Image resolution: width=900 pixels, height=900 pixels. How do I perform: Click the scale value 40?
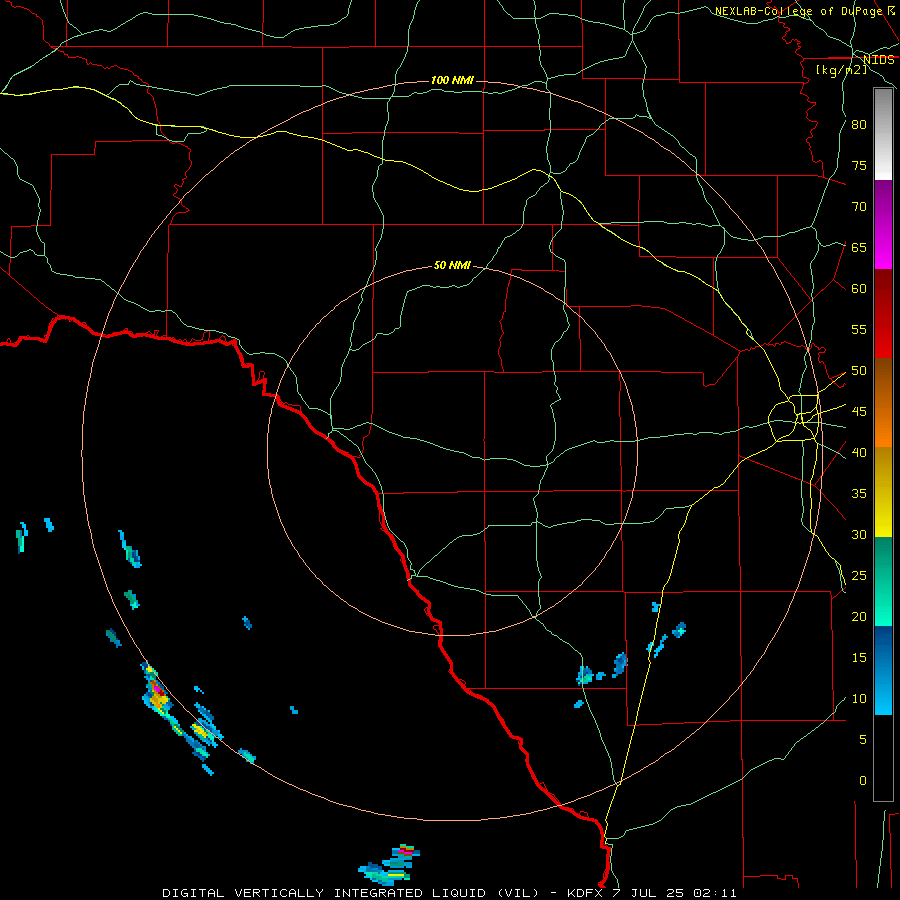(x=859, y=452)
